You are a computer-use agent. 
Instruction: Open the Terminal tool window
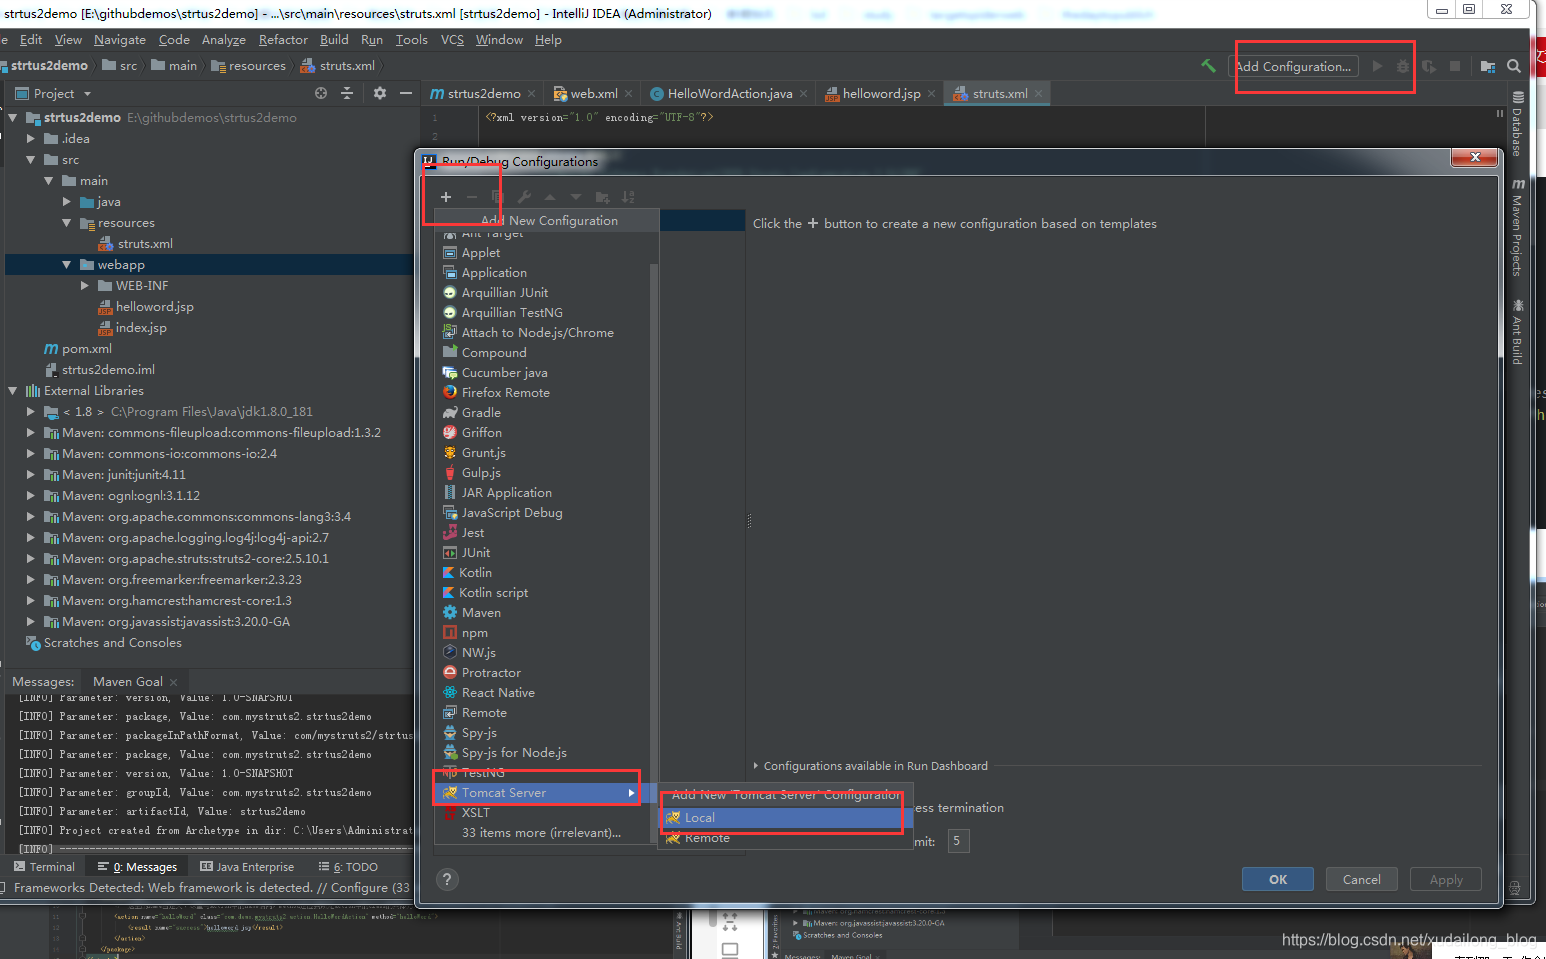coord(44,867)
